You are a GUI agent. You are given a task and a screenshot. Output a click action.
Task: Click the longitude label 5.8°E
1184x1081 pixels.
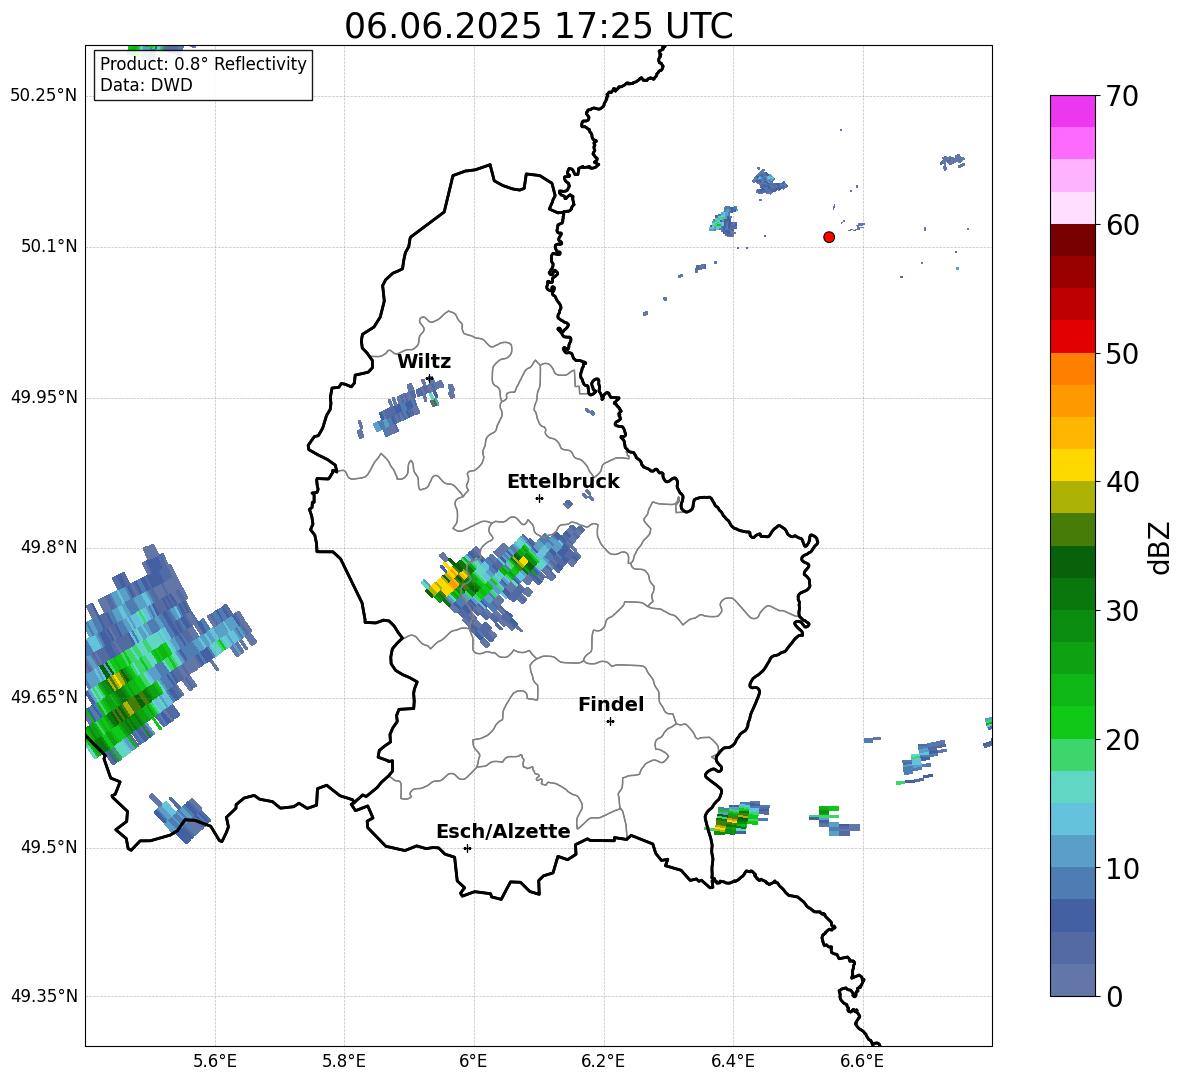(344, 1061)
